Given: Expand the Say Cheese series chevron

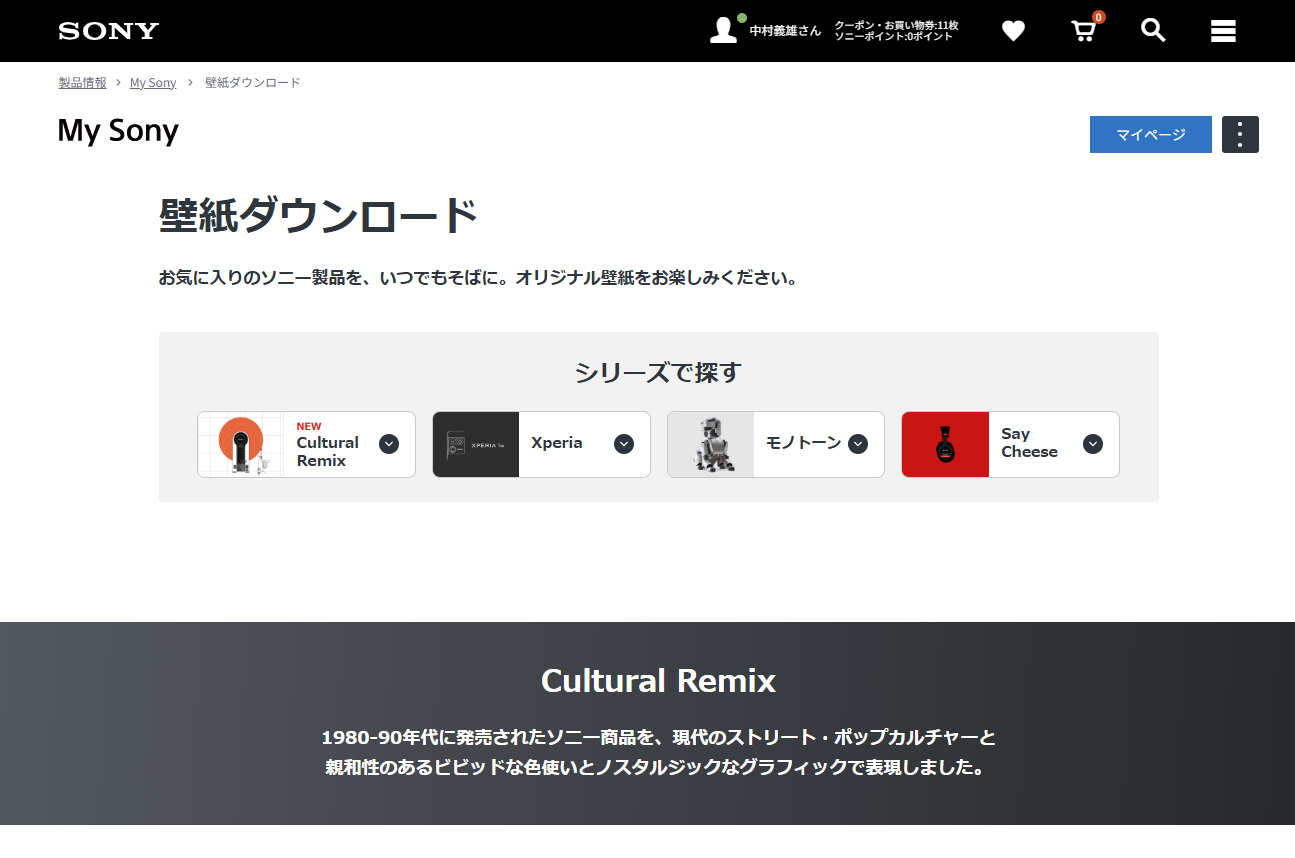Looking at the screenshot, I should pos(1093,444).
